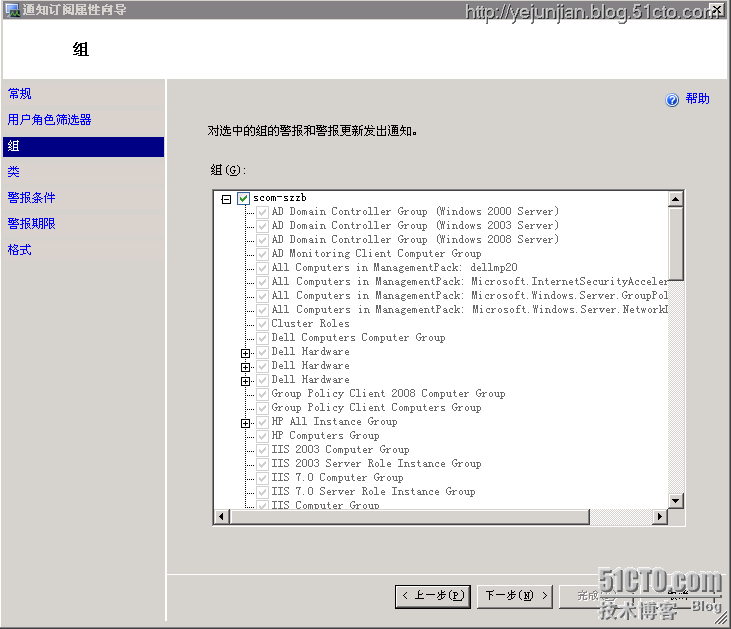Select Group Policy Client Computers Group row
The height and width of the screenshot is (629, 731).
376,408
